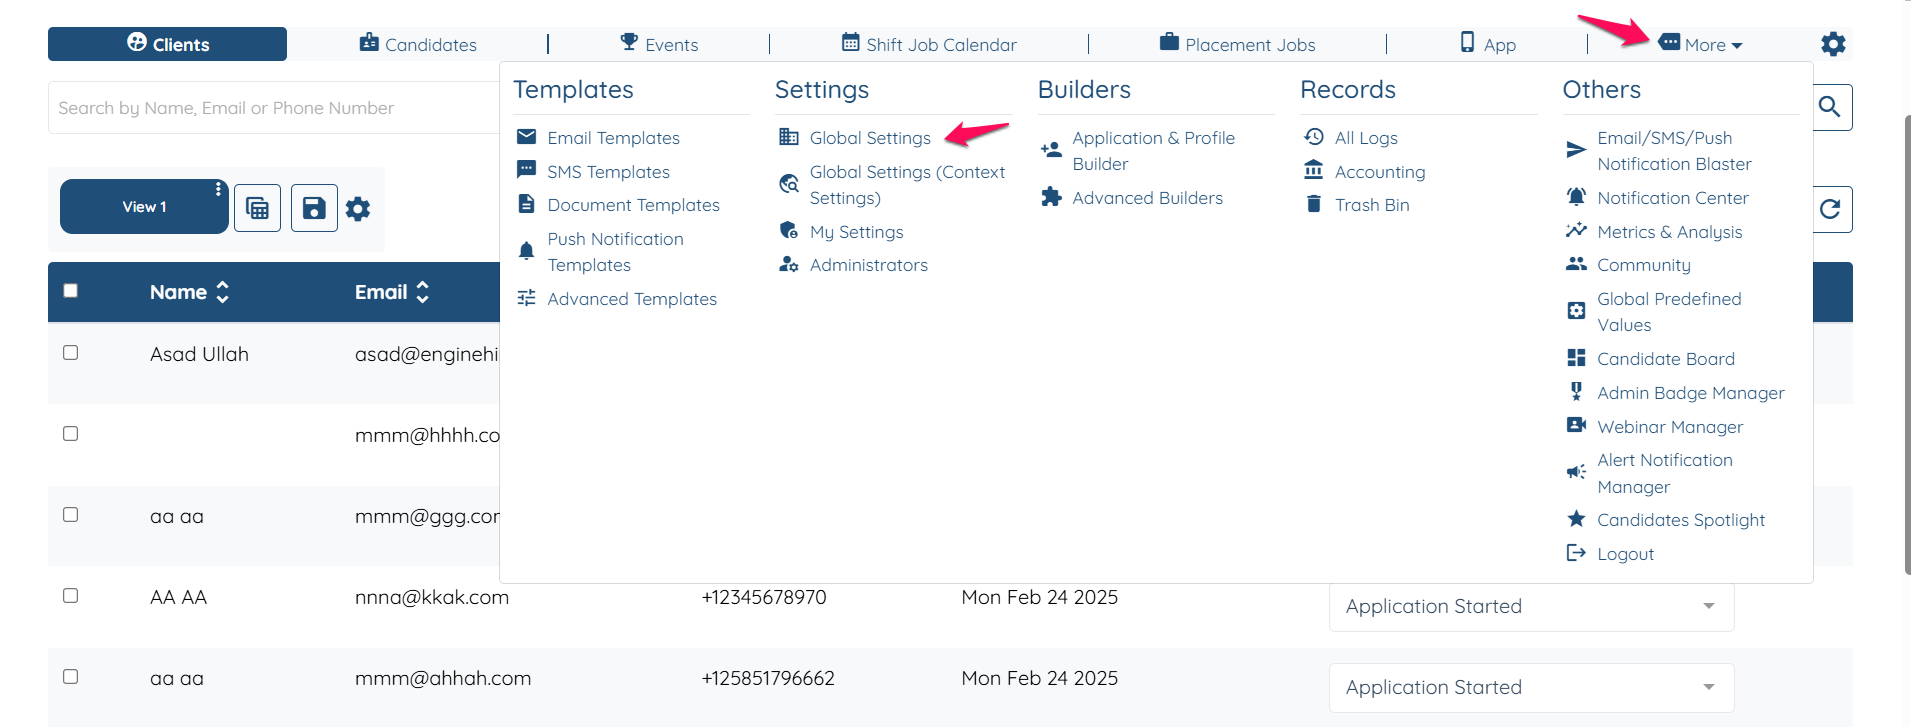This screenshot has height=727, width=1911.
Task: Open Admin Badge Manager link
Action: coord(1690,393)
